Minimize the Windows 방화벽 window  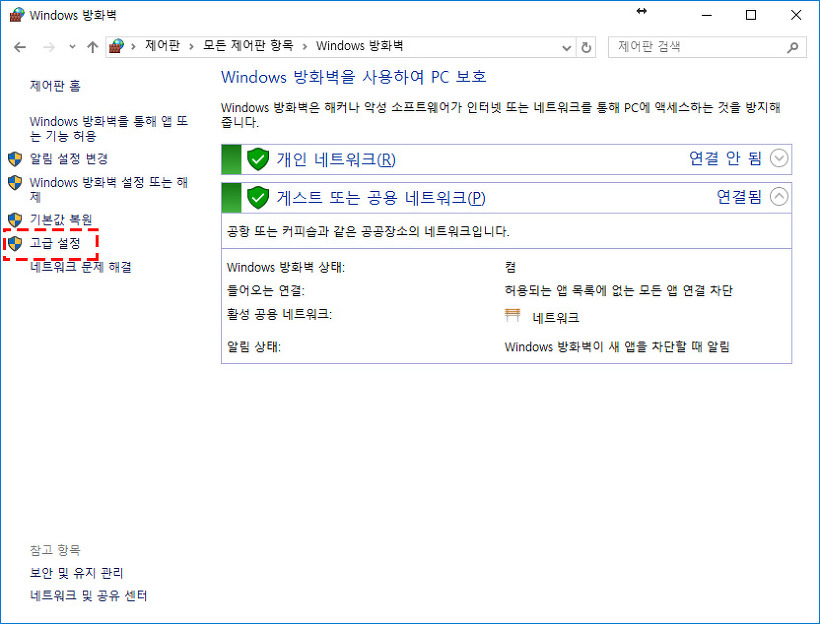tap(707, 15)
